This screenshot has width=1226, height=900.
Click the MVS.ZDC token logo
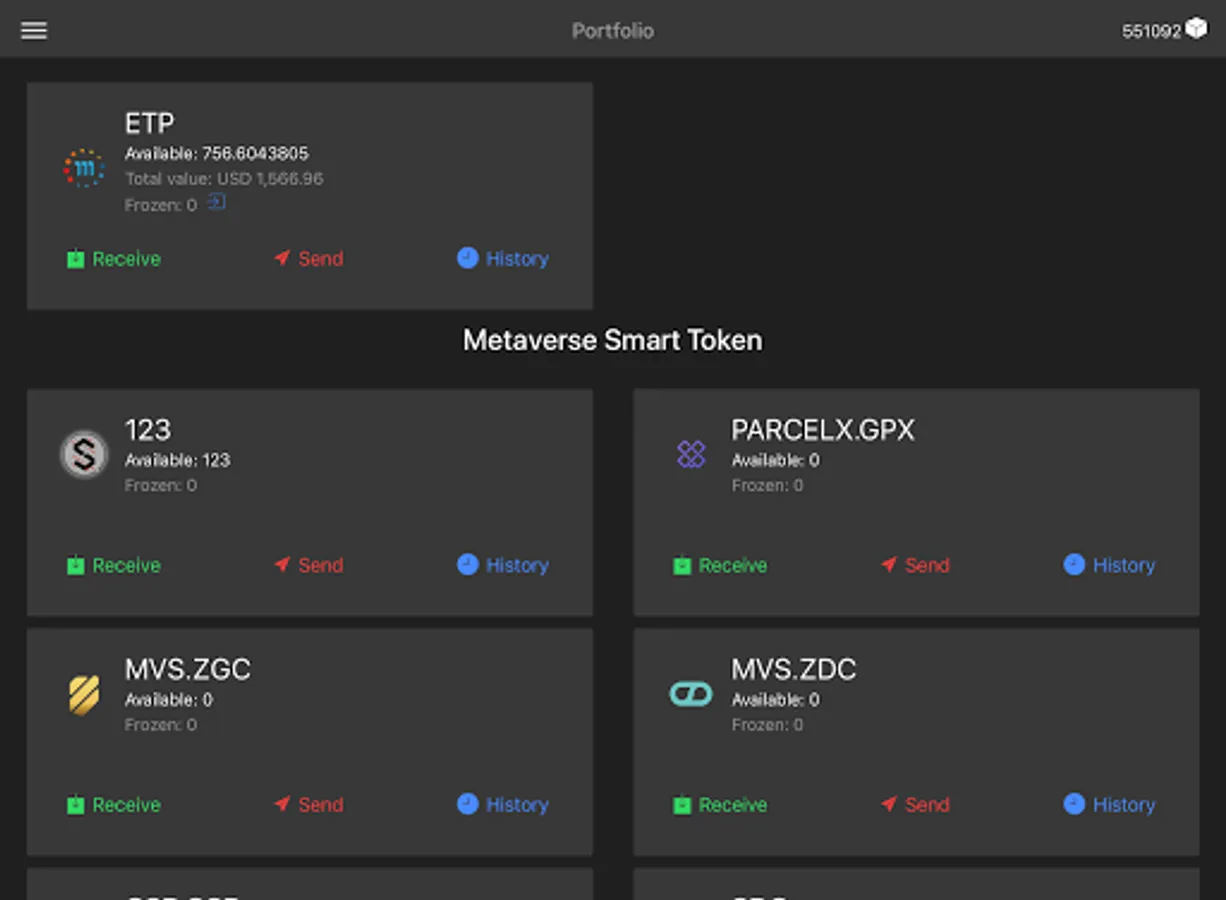(x=691, y=694)
